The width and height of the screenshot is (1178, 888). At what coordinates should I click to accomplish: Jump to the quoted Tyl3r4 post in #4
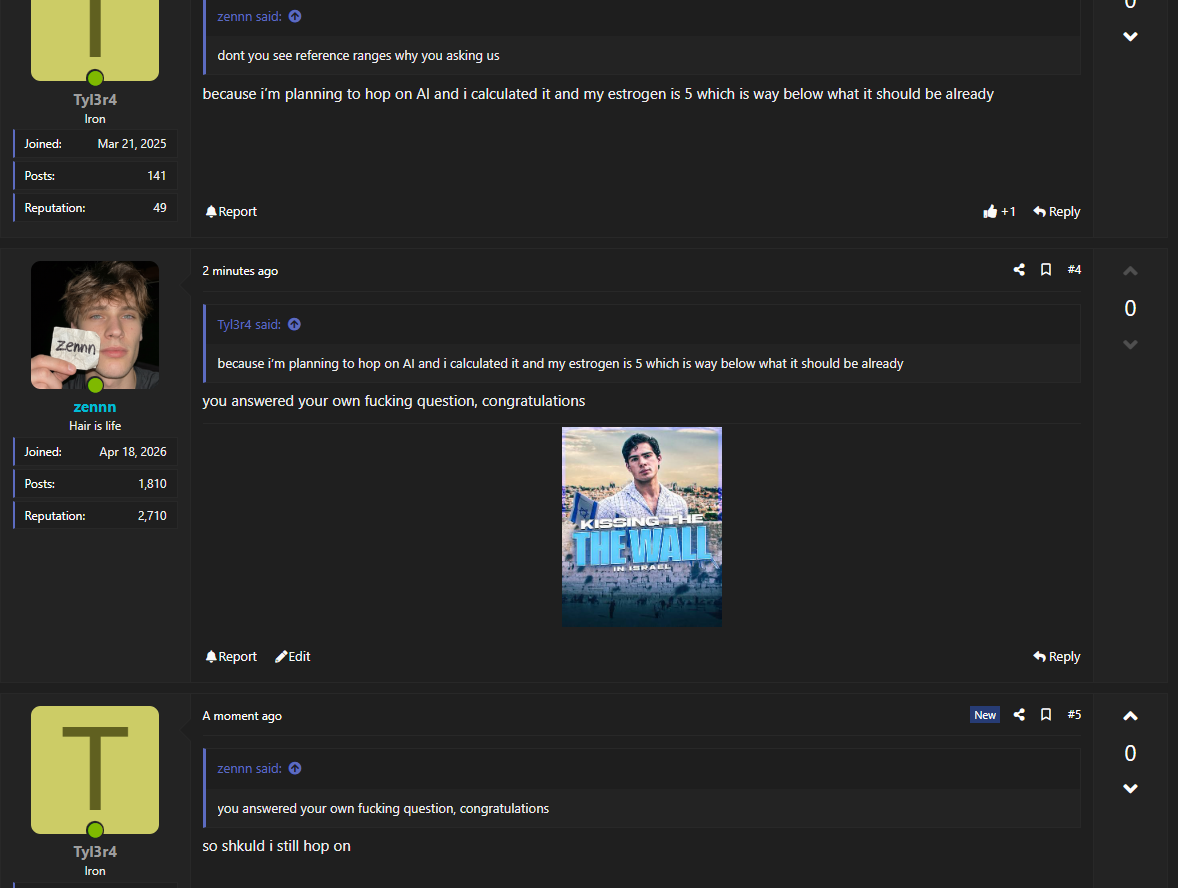point(294,325)
